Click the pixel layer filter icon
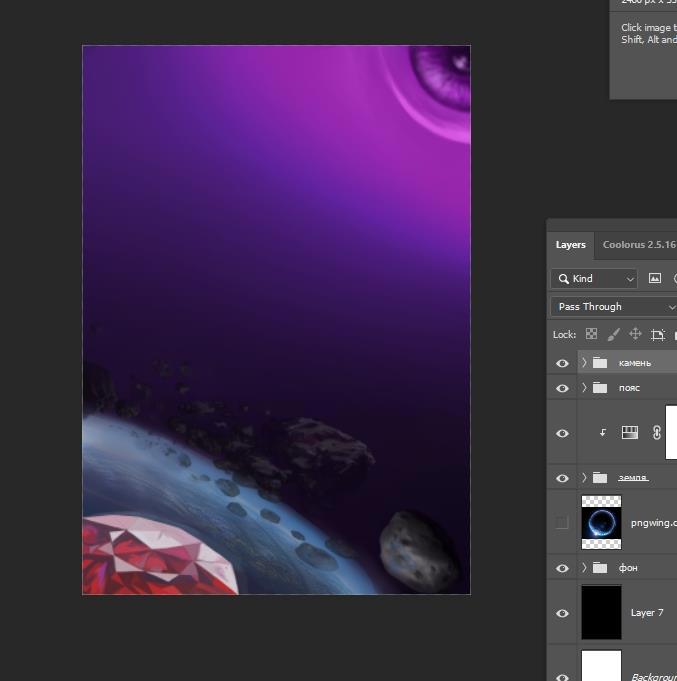 pyautogui.click(x=655, y=279)
